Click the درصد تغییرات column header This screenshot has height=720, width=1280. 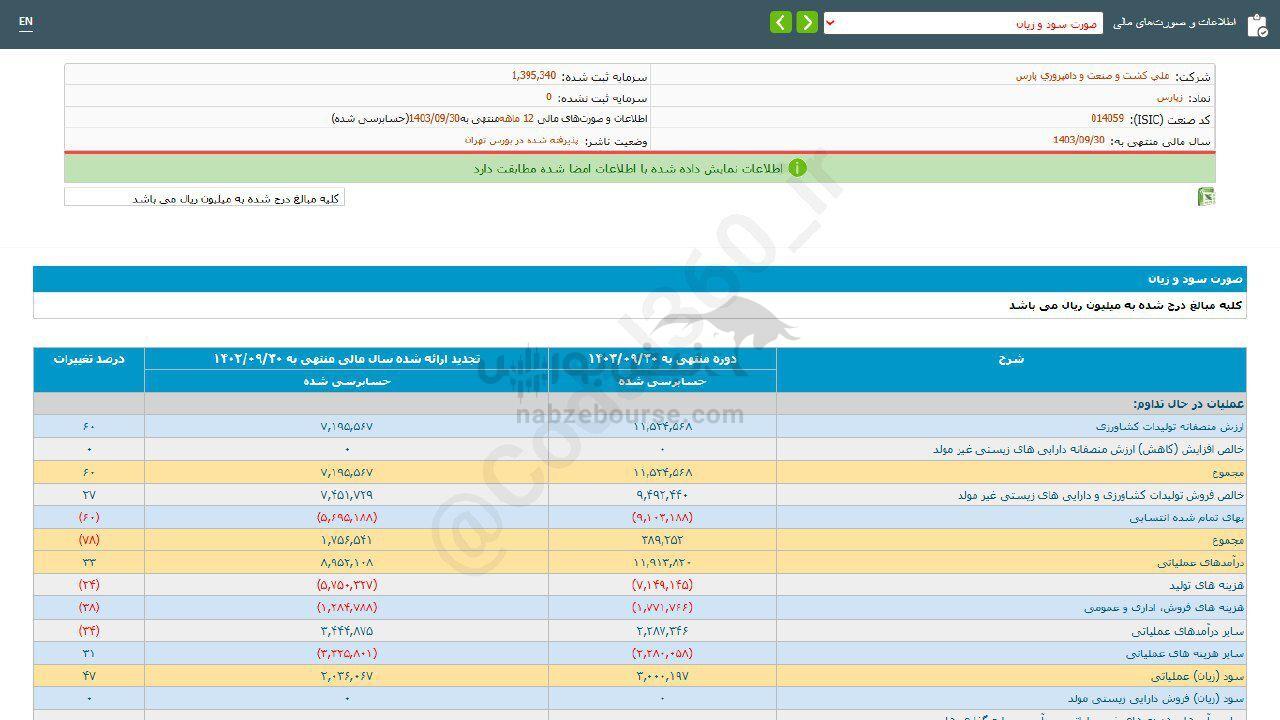[x=89, y=358]
